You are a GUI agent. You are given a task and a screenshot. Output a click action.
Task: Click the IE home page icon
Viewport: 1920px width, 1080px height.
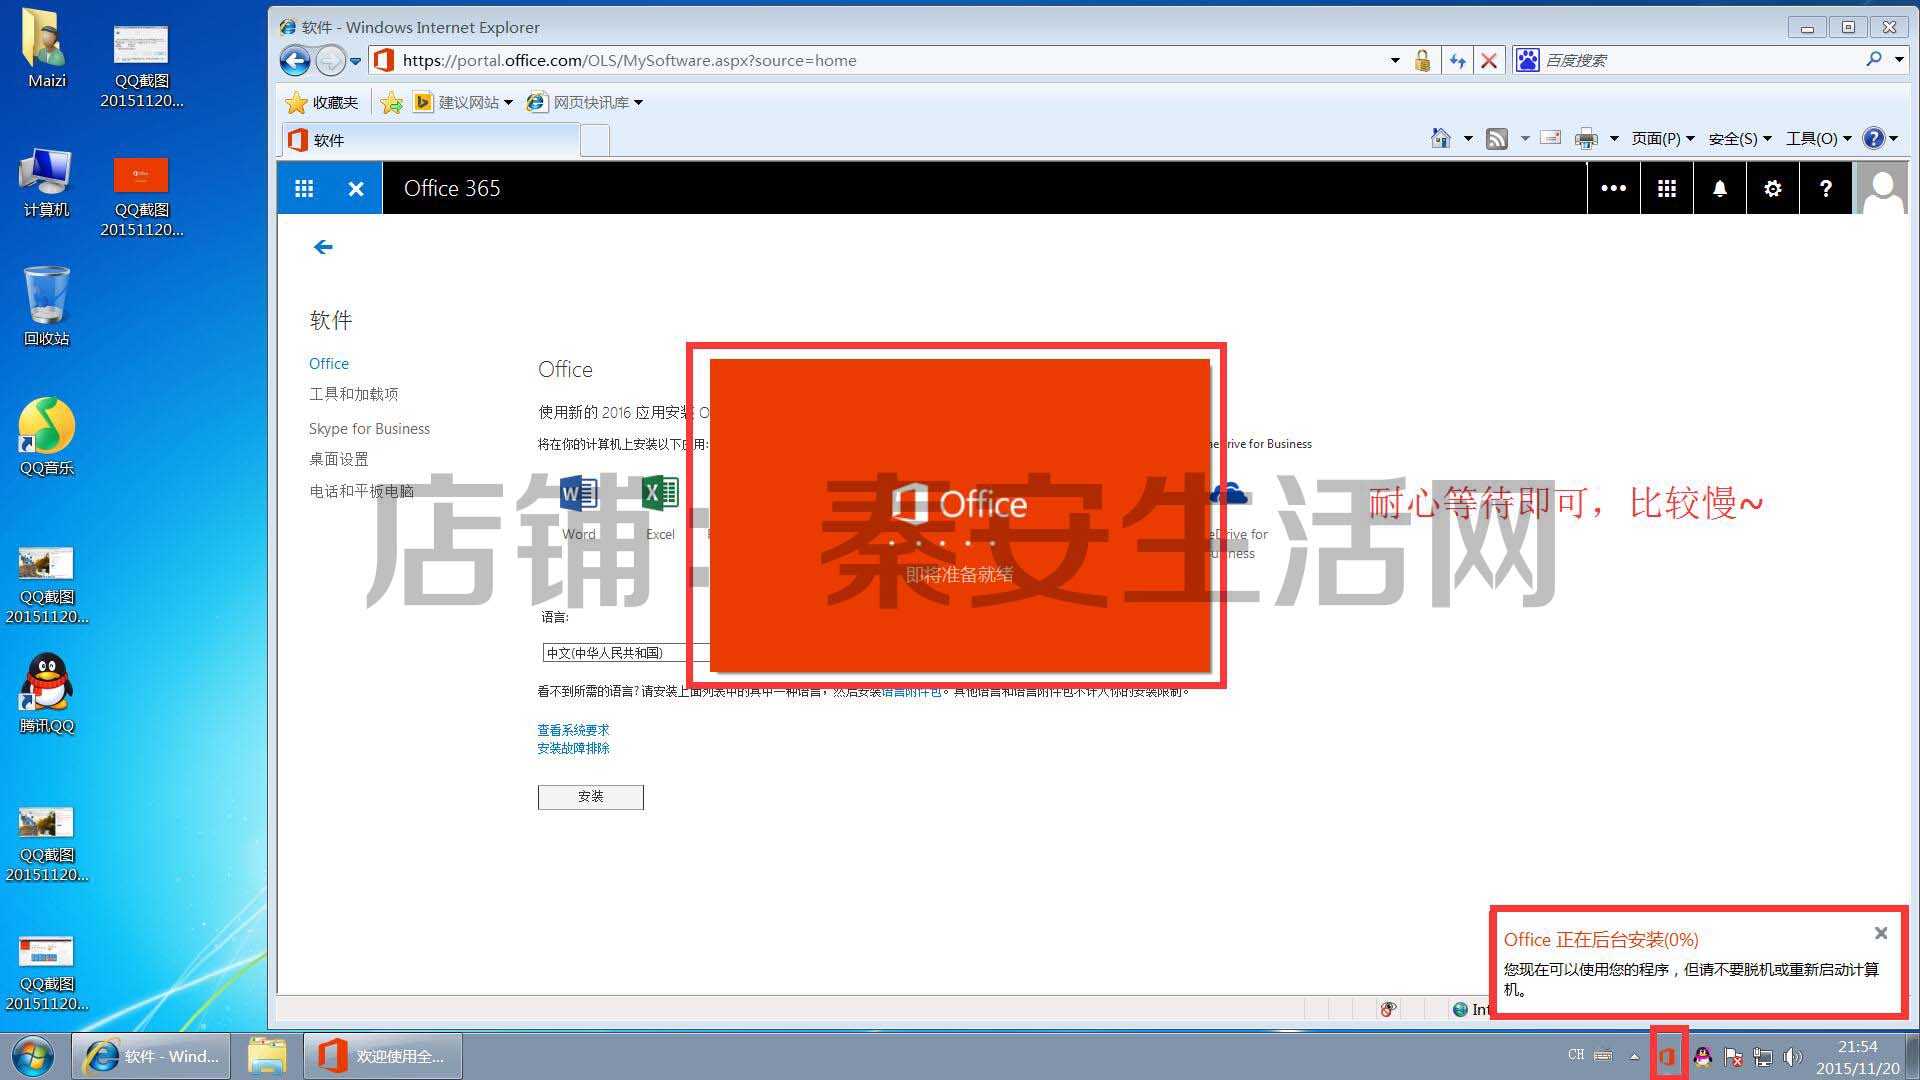1441,138
